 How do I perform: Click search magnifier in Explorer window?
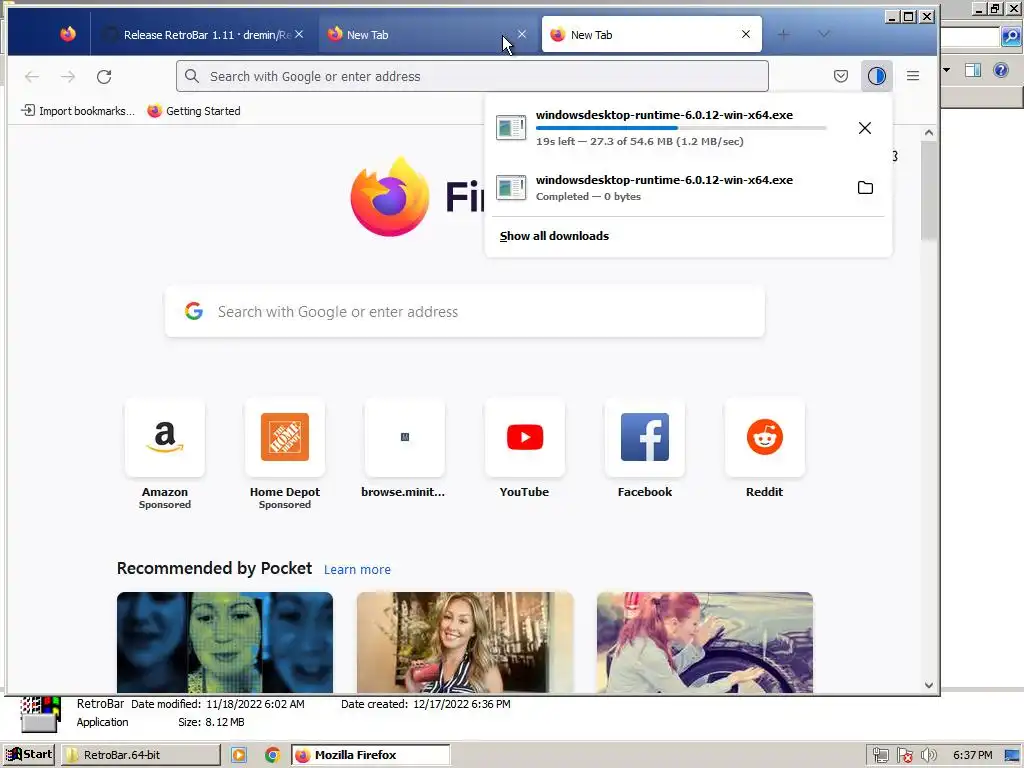[1011, 37]
